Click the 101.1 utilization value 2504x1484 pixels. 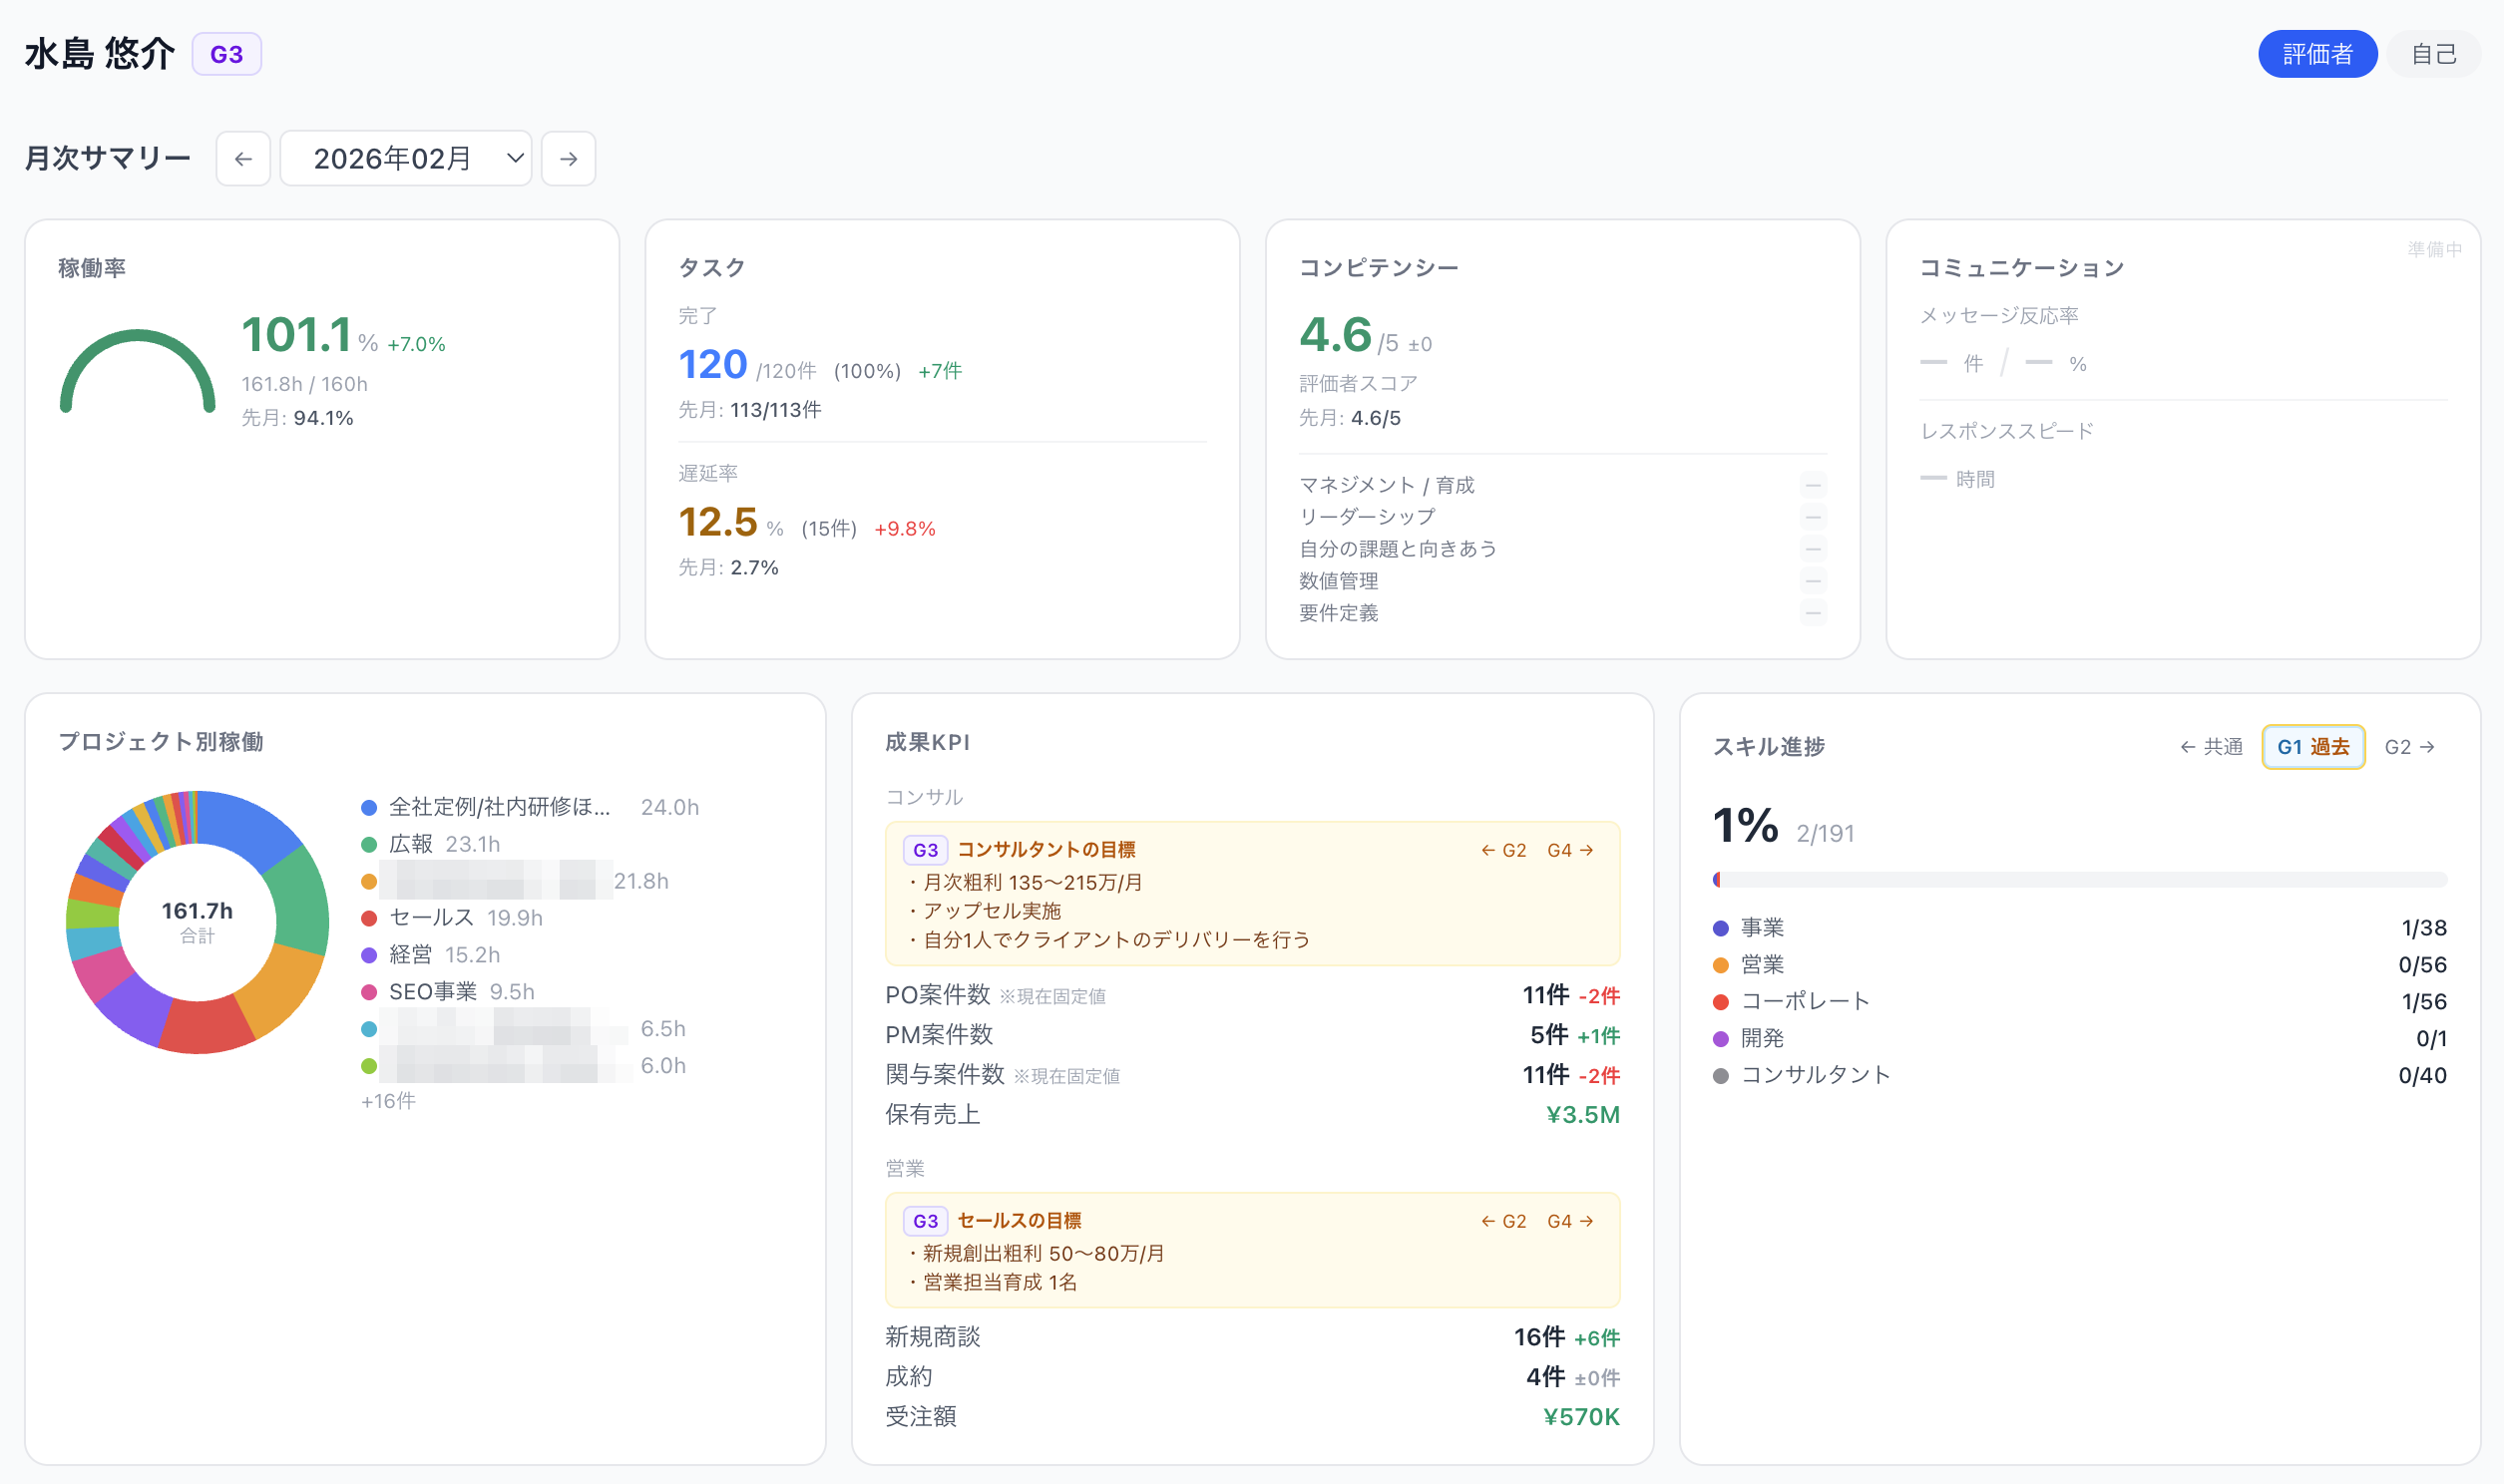pos(296,335)
